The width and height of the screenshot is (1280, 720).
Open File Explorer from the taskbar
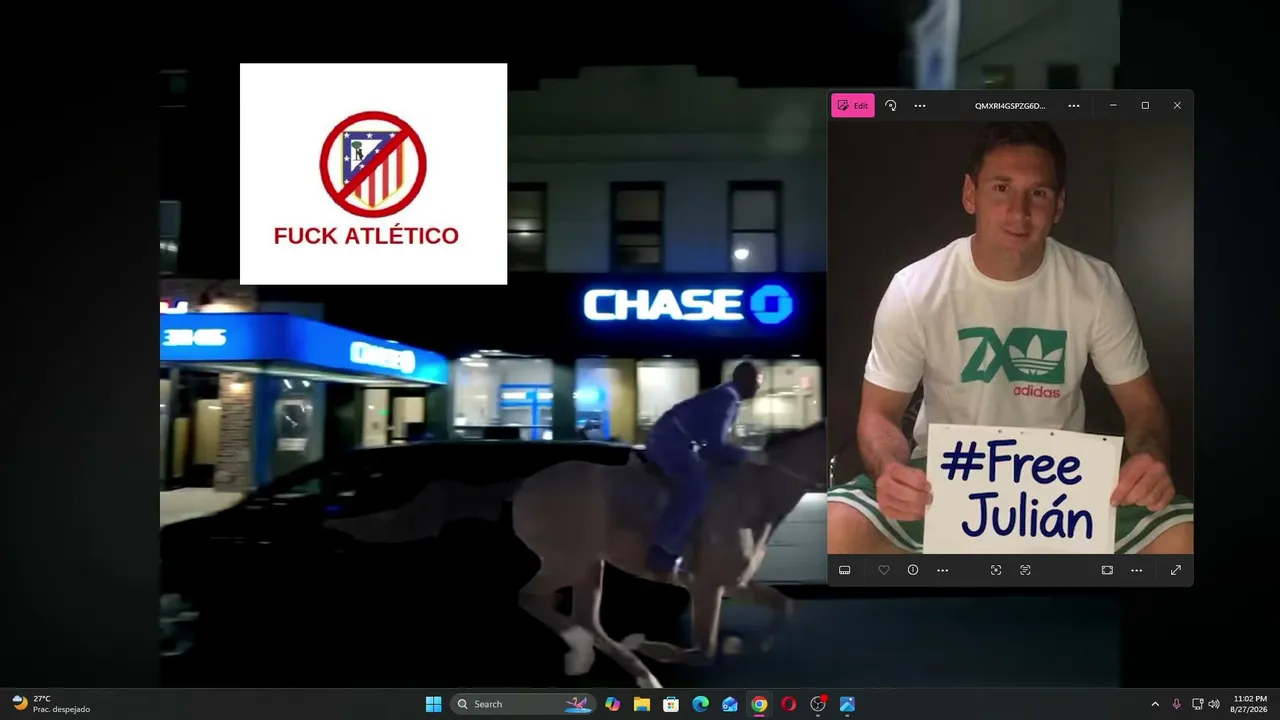tap(642, 704)
